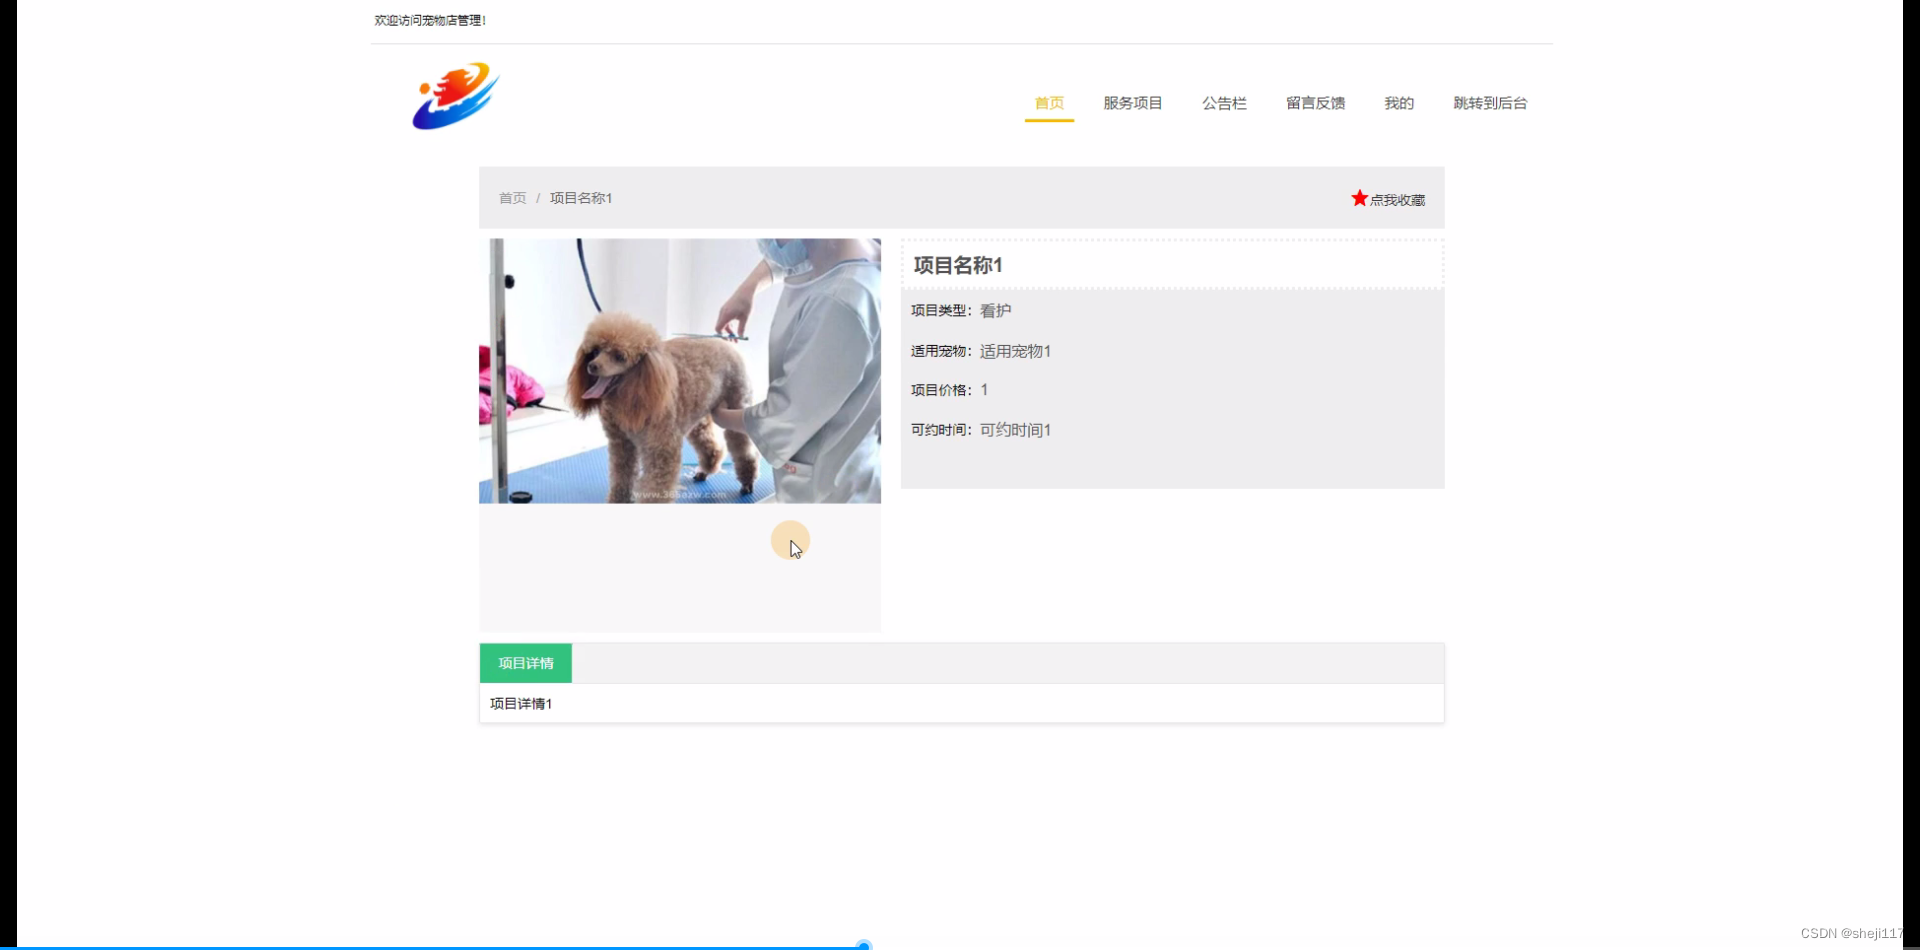1920x950 pixels.
Task: Open the 我的 menu item
Action: click(x=1397, y=103)
